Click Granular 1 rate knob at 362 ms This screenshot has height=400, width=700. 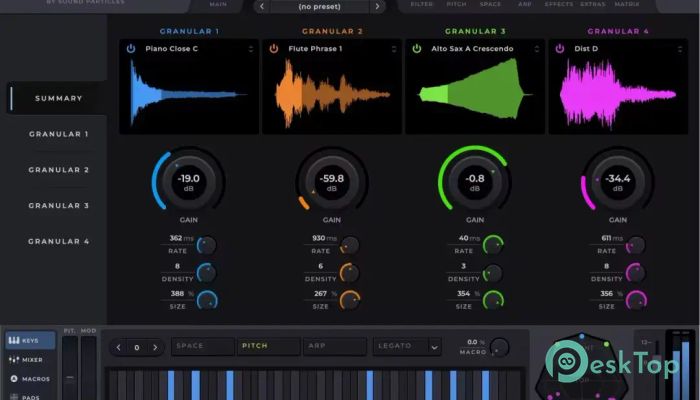(x=206, y=245)
